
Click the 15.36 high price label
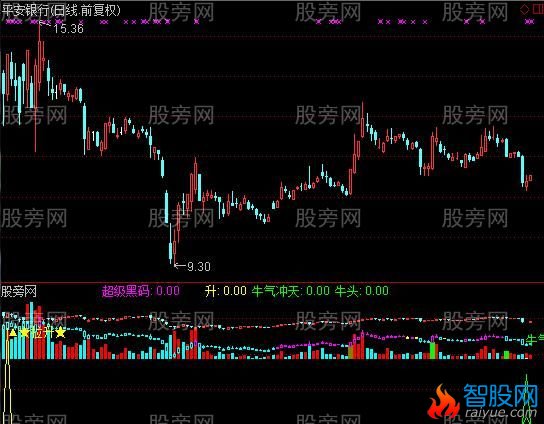point(68,28)
